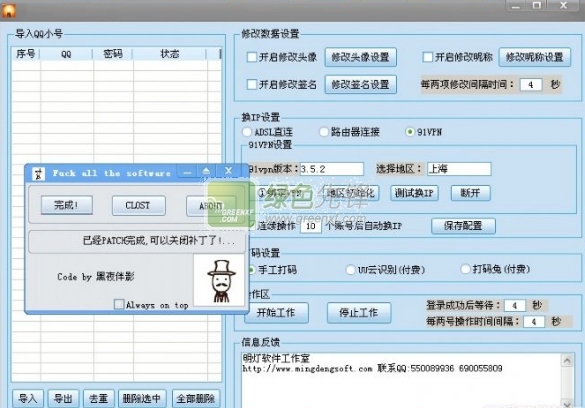Screen dimensions: 585x408
Task: Click the 已经PATCH完成 status message
Action: point(159,241)
